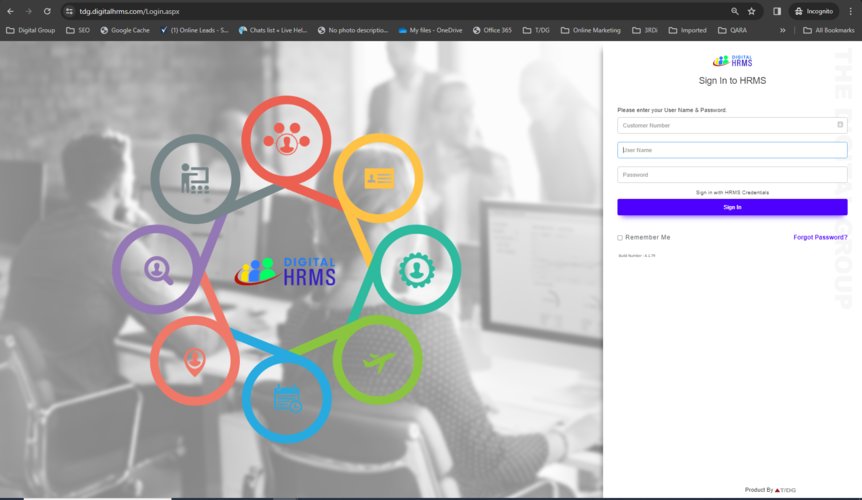Open the Forgot Password link
Viewport: 862px width, 500px height.
[820, 238]
